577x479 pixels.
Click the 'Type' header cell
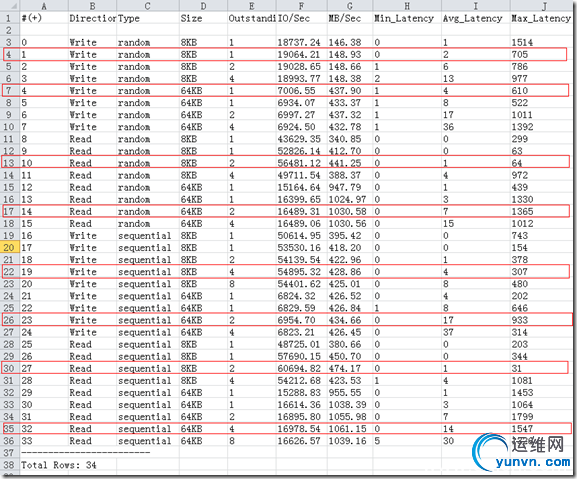click(x=148, y=18)
